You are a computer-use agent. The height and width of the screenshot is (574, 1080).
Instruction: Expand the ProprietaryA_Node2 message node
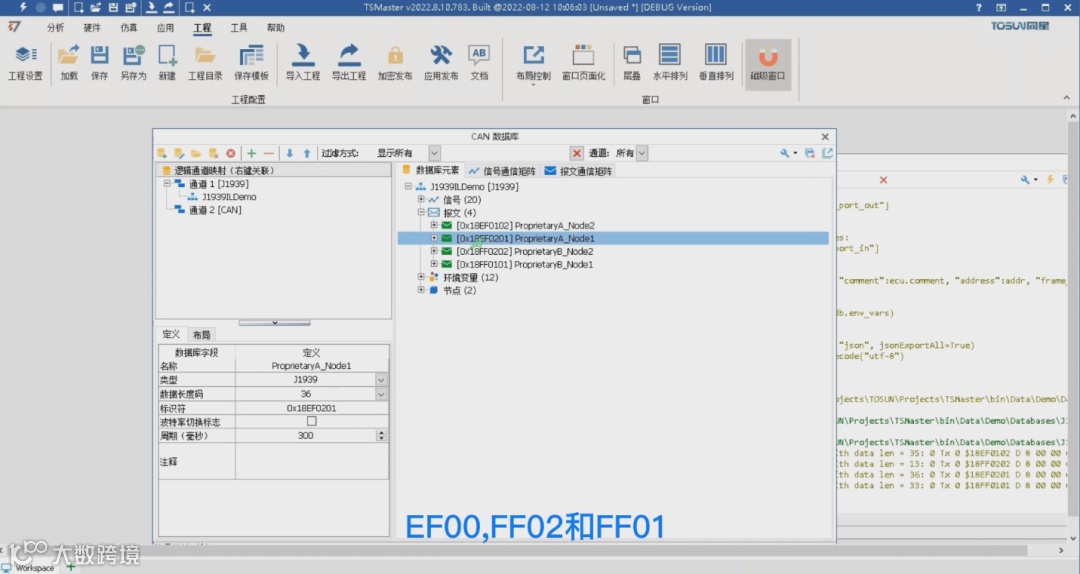(x=434, y=225)
